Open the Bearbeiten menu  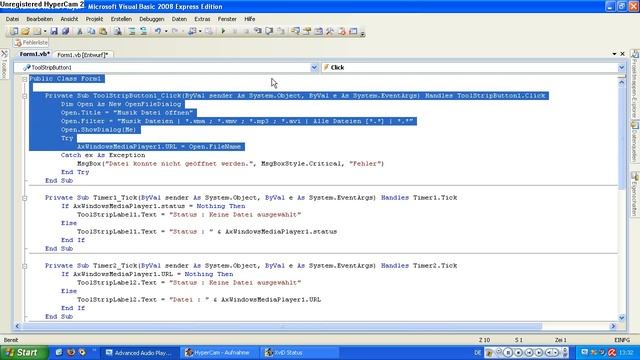[x=40, y=19]
